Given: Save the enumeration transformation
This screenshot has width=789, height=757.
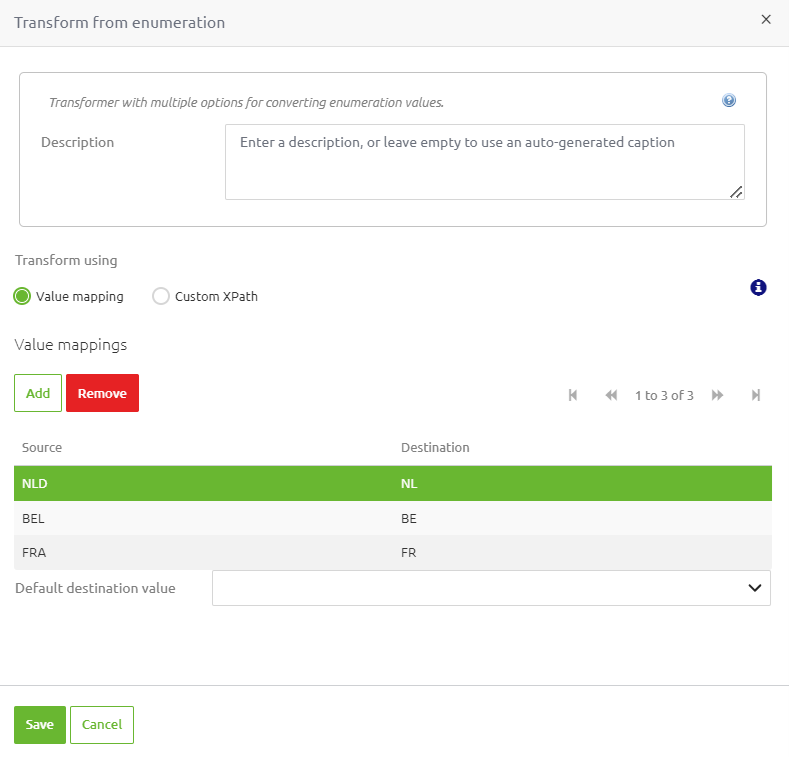Looking at the screenshot, I should [40, 725].
